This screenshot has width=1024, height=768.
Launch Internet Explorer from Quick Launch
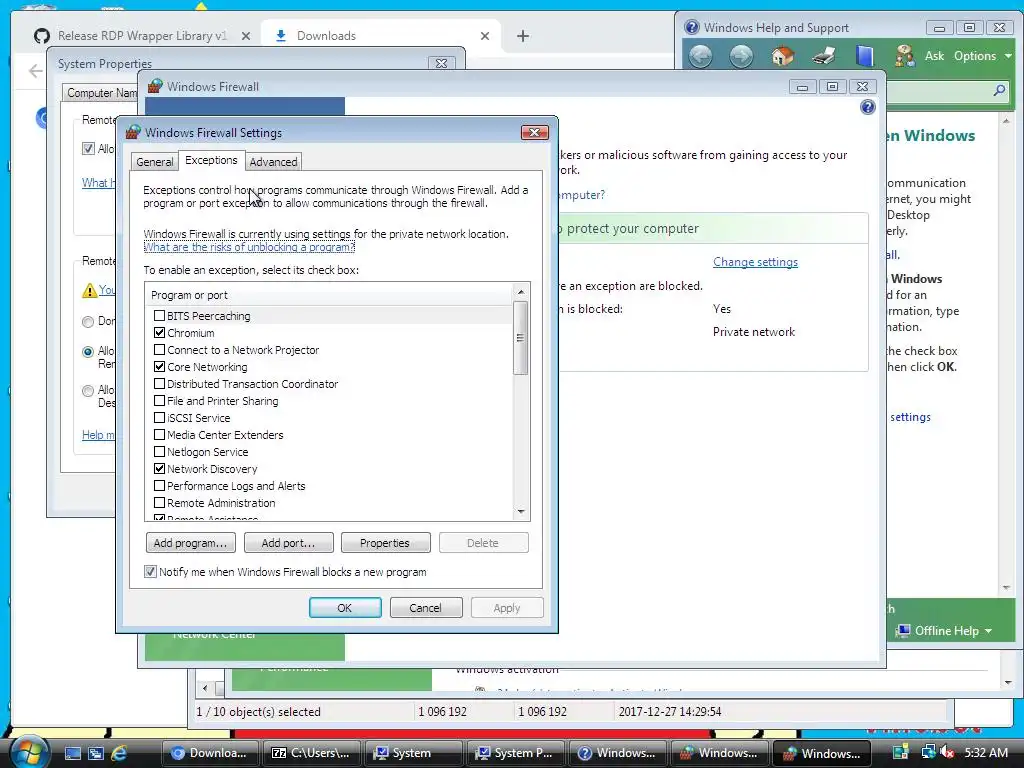(x=119, y=753)
